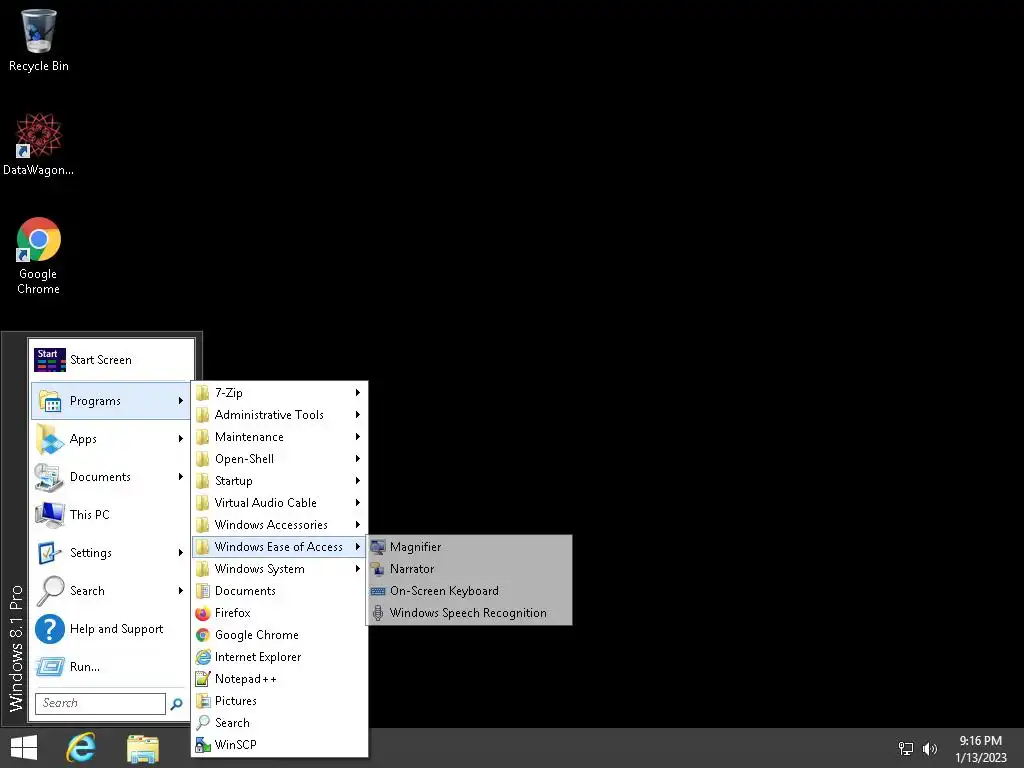Expand the 7-Zip folder

[280, 392]
